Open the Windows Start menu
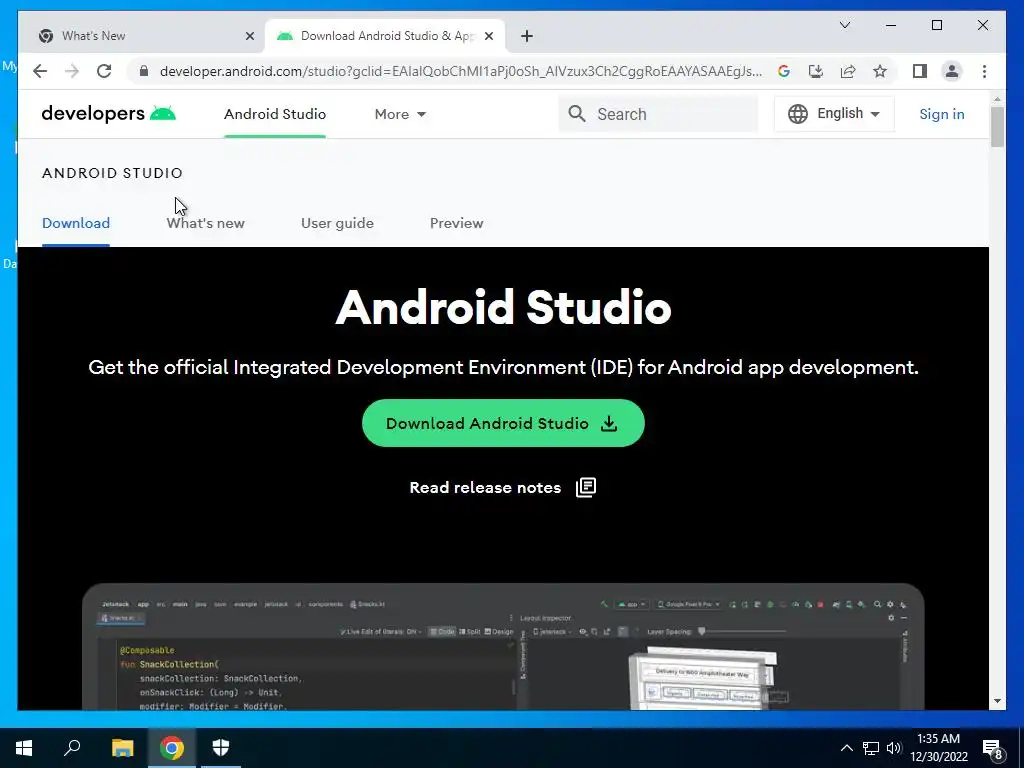Screen dimensions: 1024x768 tap(24, 747)
